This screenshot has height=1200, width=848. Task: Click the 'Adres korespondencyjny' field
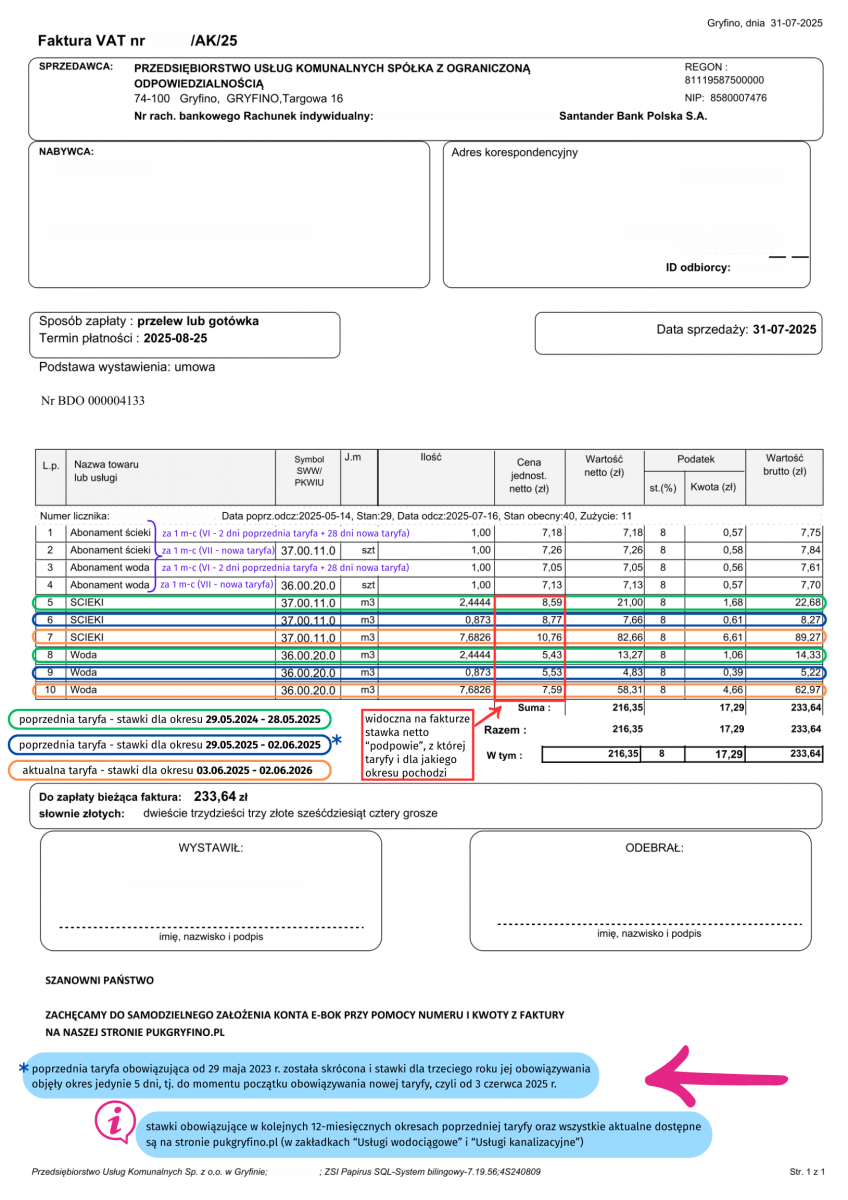coord(626,213)
